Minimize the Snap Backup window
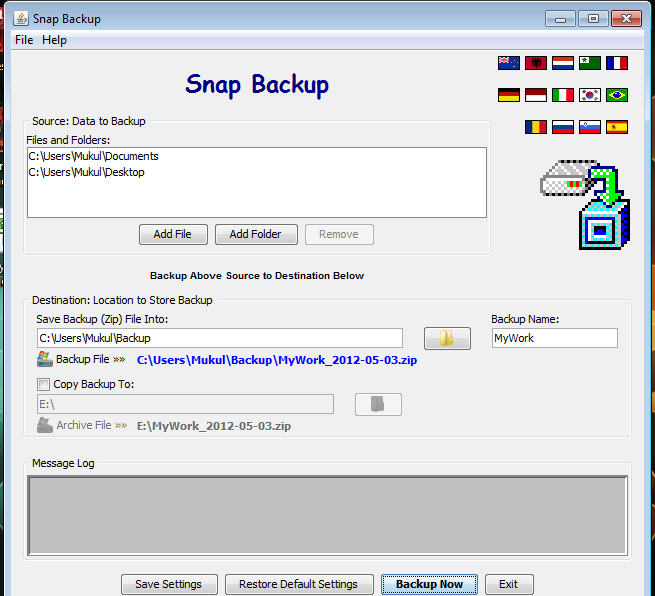 click(560, 19)
